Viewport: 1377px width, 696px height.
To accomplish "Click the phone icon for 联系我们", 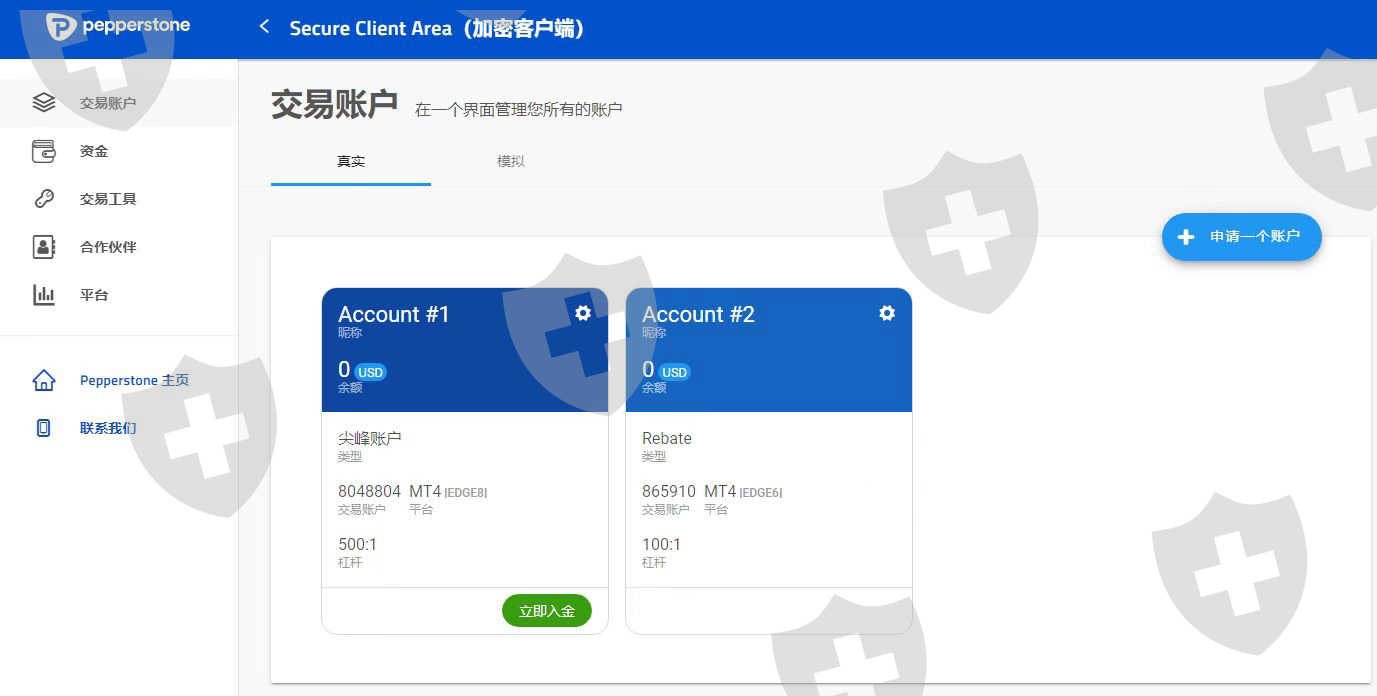I will [x=44, y=428].
